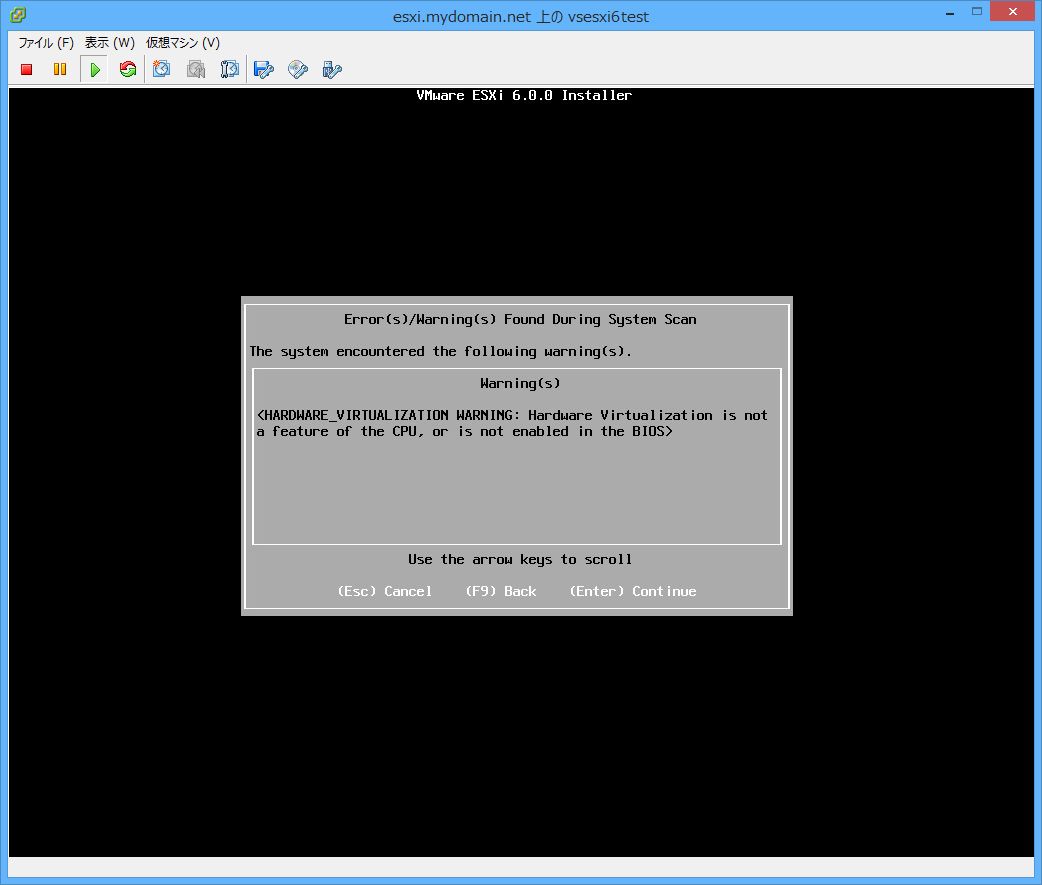Open the ファイル (F) menu
Screen dimensions: 1042x885
pyautogui.click(x=46, y=43)
